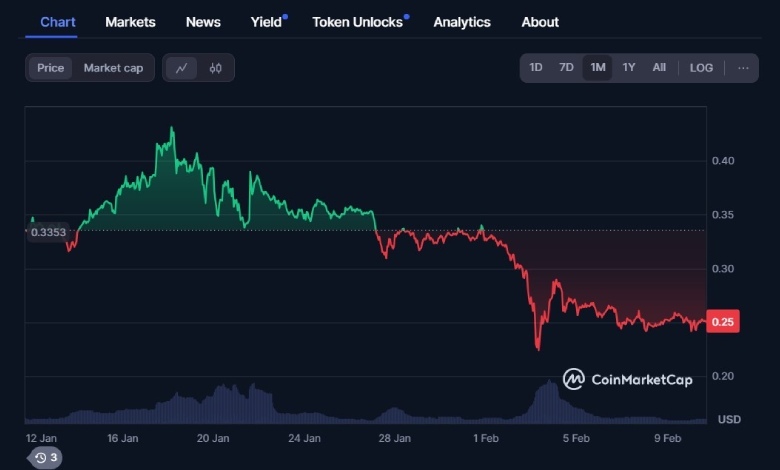Enable LOG scale on chart
Viewport: 780px width, 470px height.
pyautogui.click(x=701, y=68)
